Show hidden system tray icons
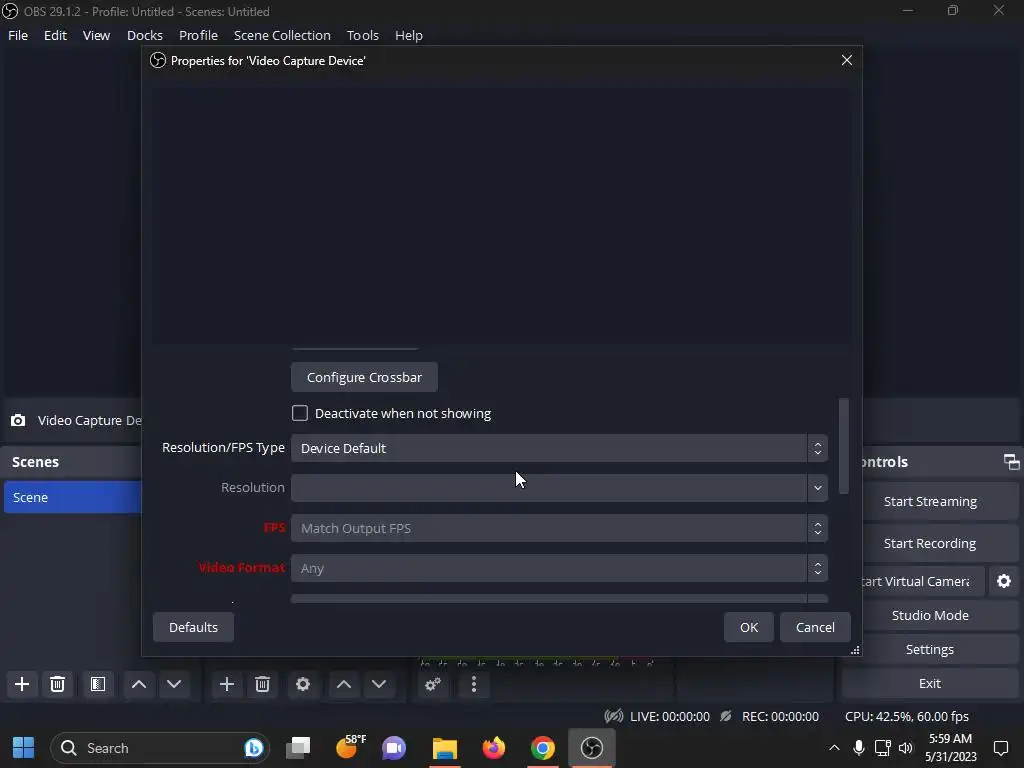1024x768 pixels. pyautogui.click(x=834, y=748)
